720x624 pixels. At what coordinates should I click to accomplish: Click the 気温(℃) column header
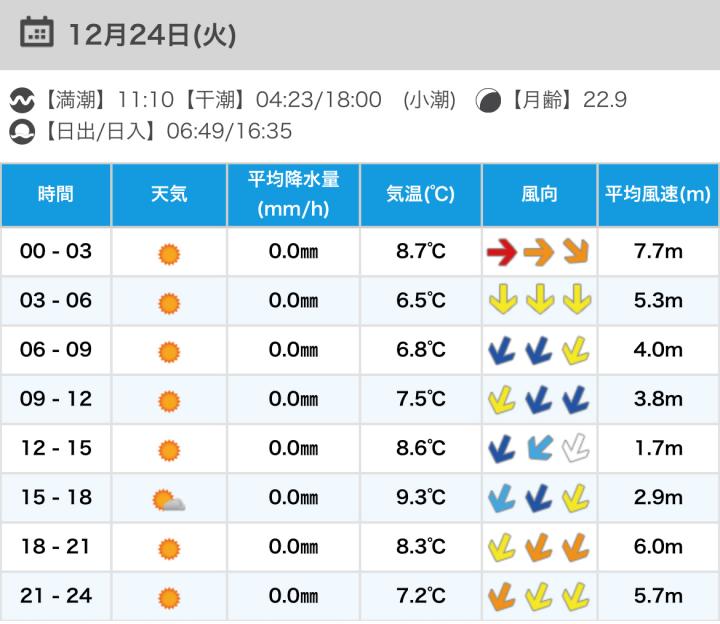421,195
